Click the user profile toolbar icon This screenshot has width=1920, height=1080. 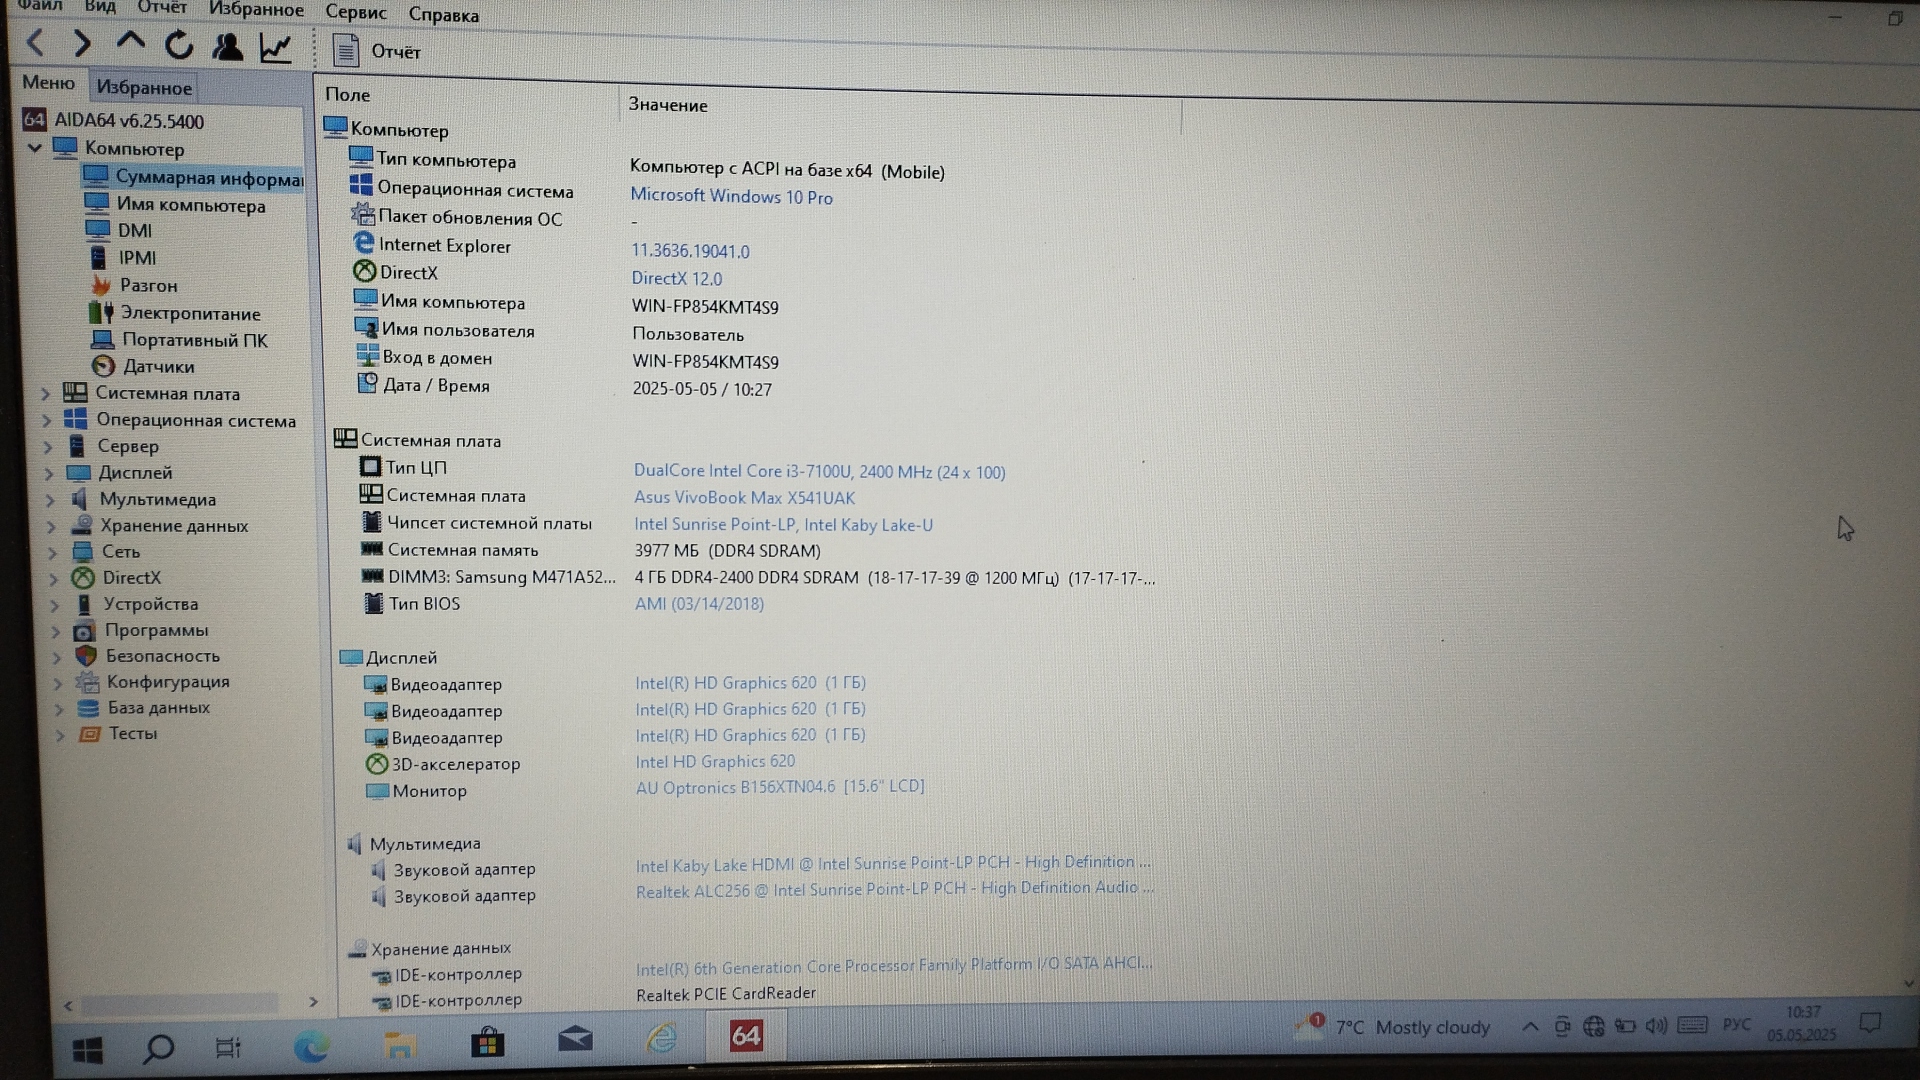228,46
